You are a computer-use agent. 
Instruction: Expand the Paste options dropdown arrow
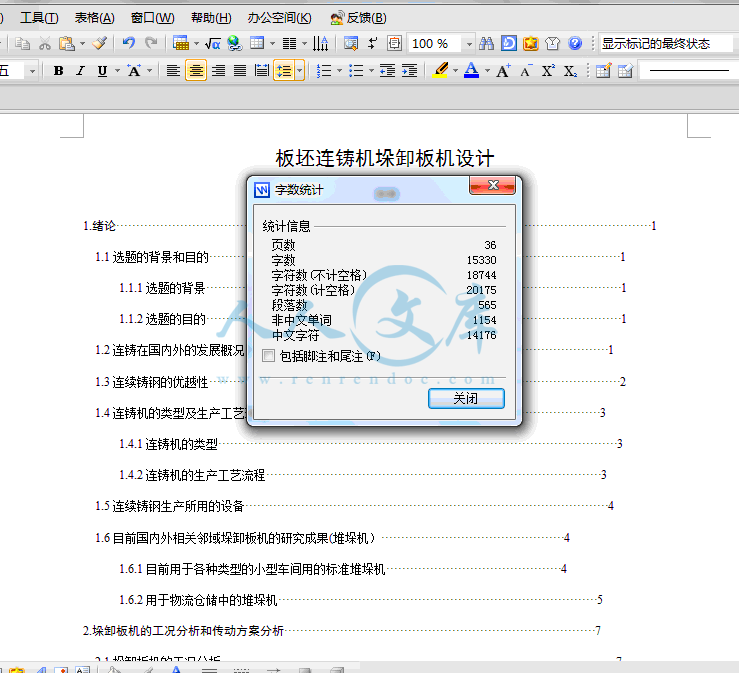coord(82,44)
